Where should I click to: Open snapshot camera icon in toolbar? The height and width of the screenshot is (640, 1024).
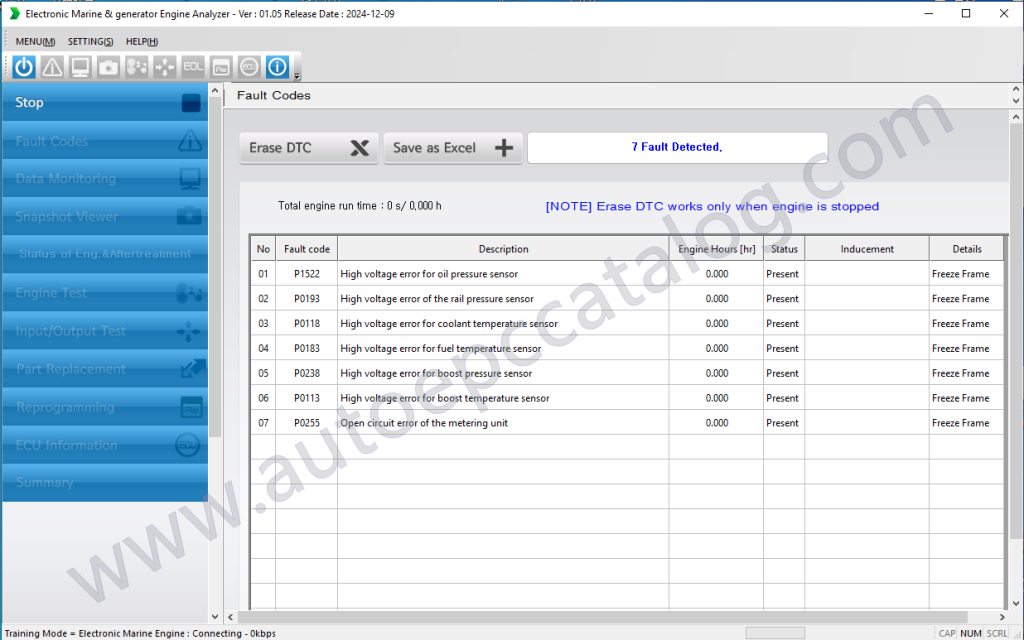pyautogui.click(x=108, y=67)
